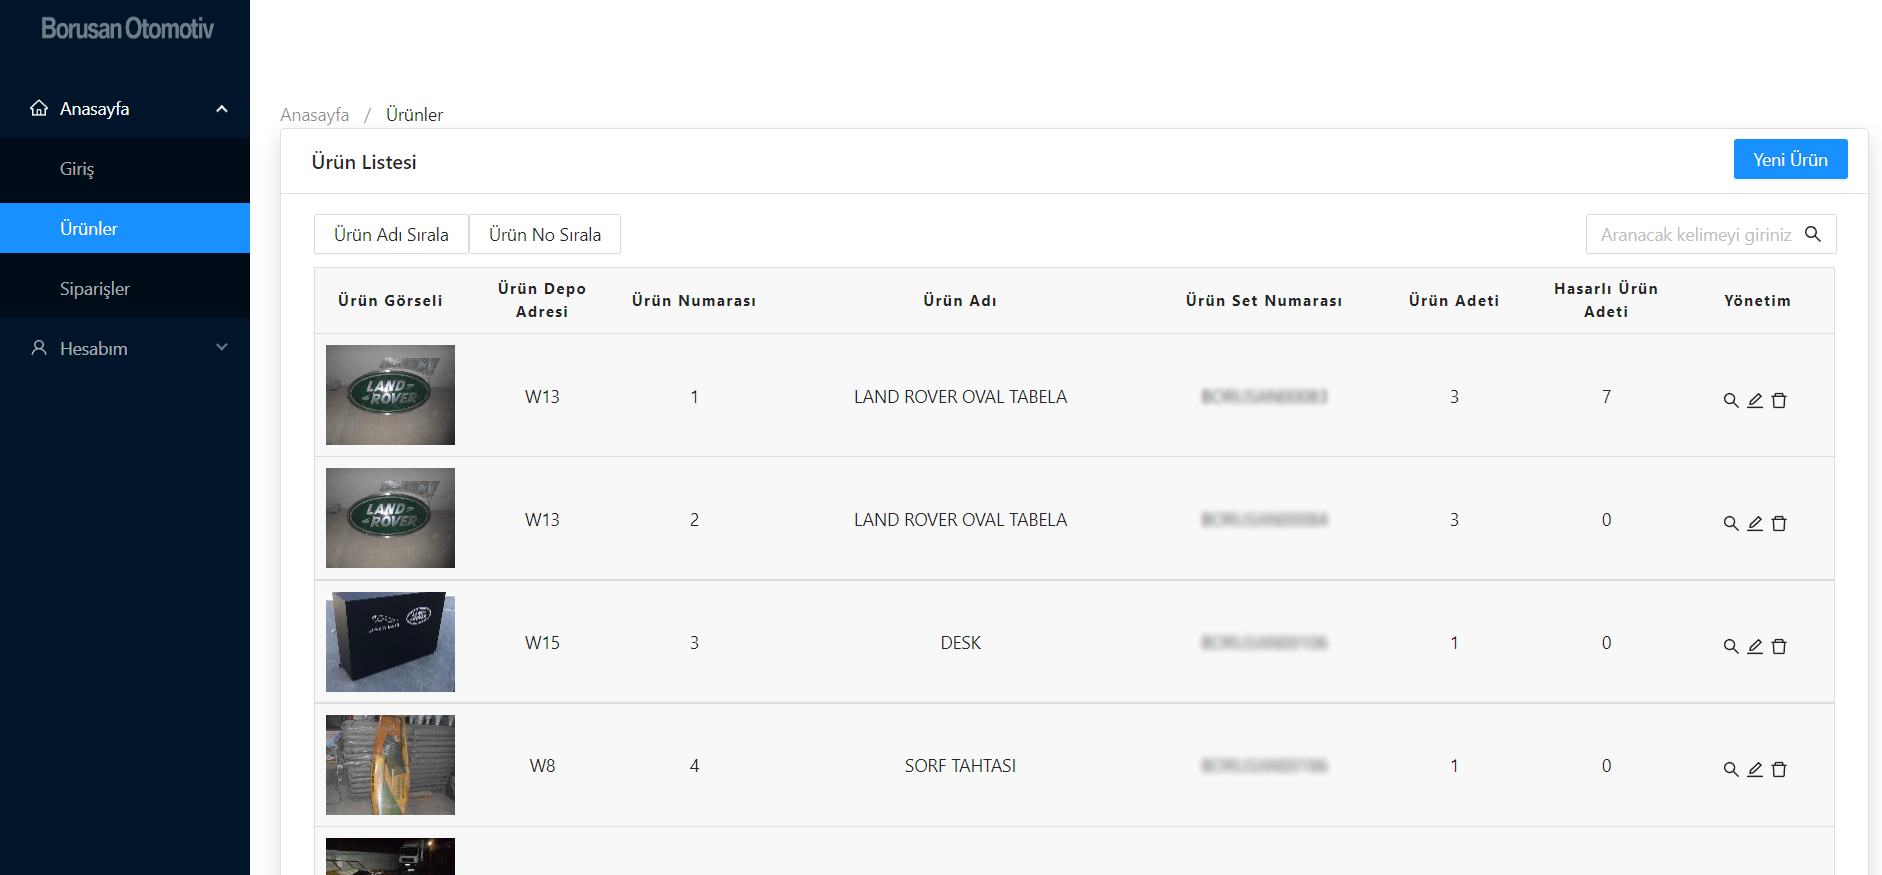Delete the DESK product row
The width and height of the screenshot is (1882, 875).
coord(1779,646)
